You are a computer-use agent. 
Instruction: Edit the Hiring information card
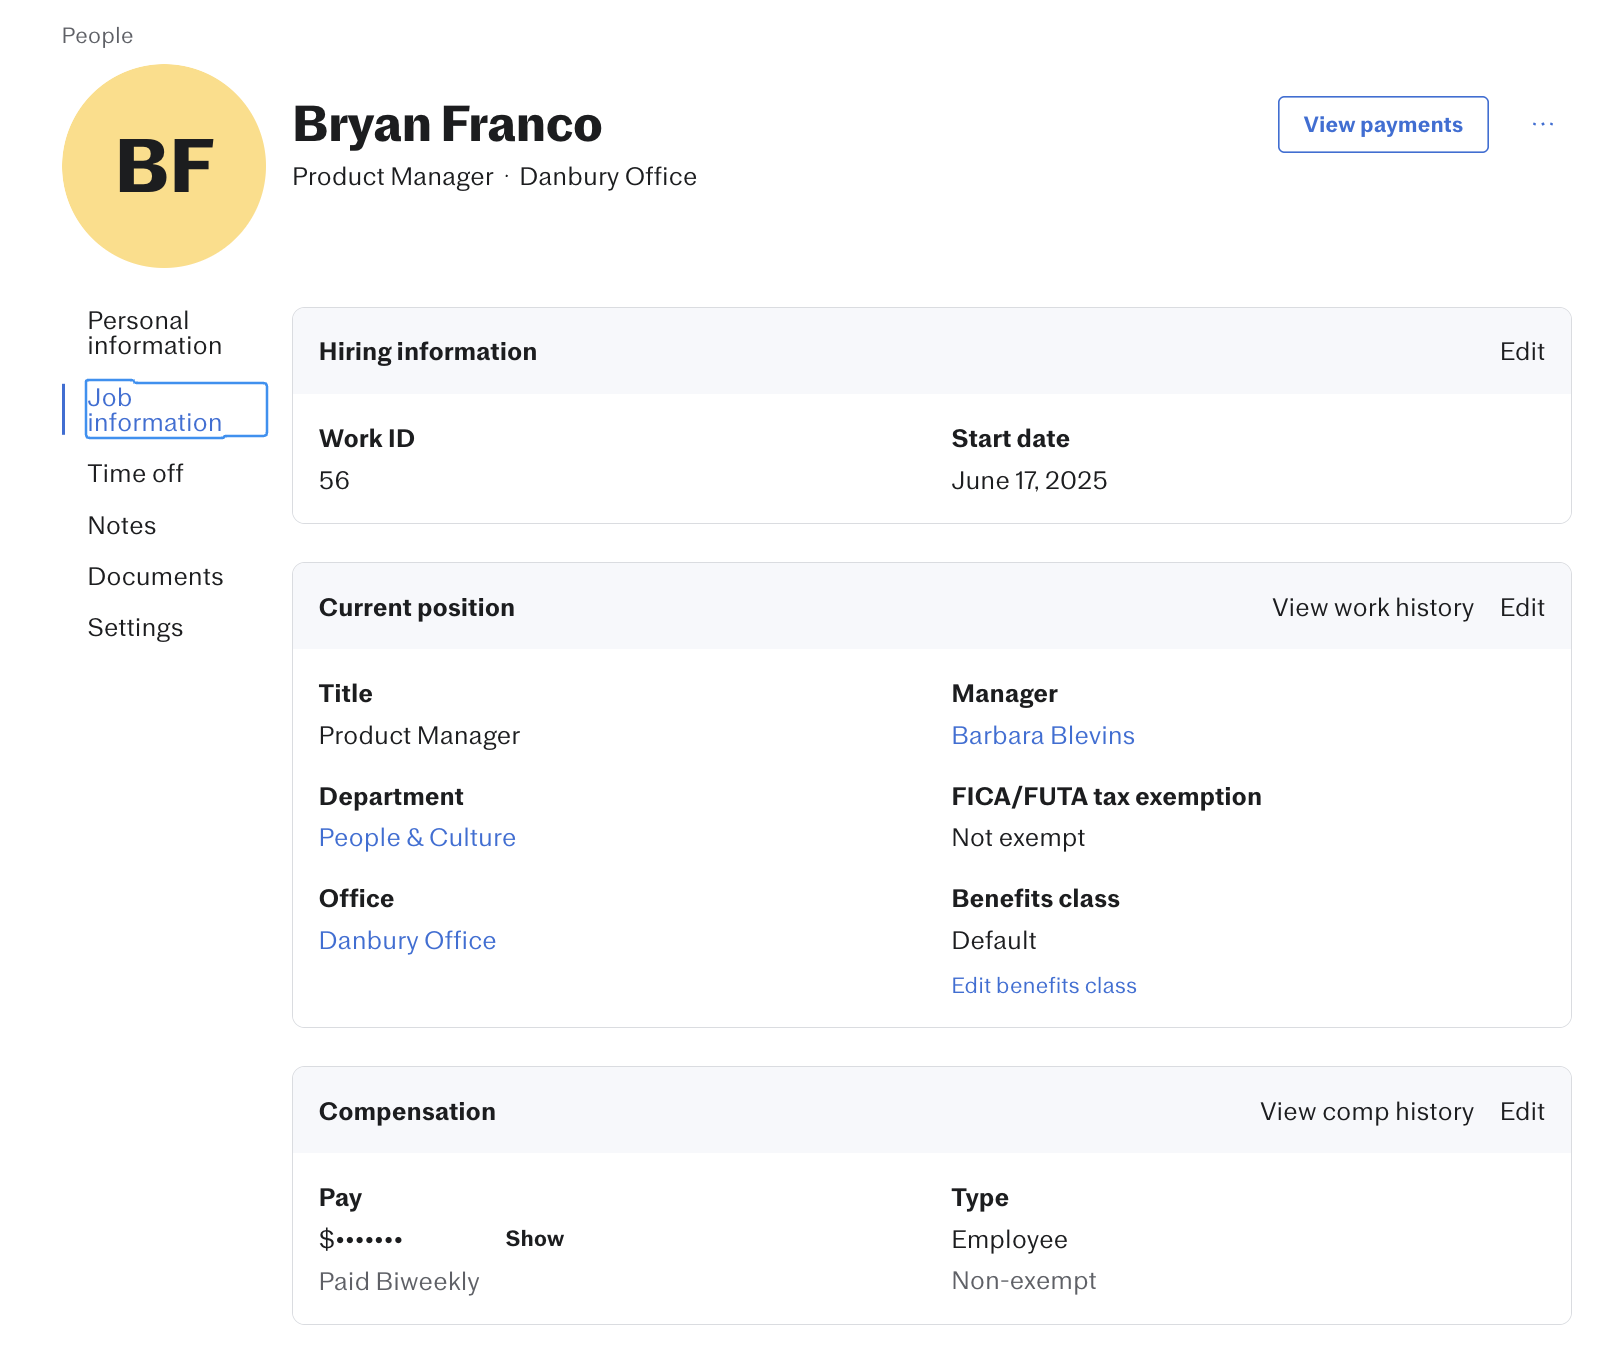click(x=1521, y=351)
